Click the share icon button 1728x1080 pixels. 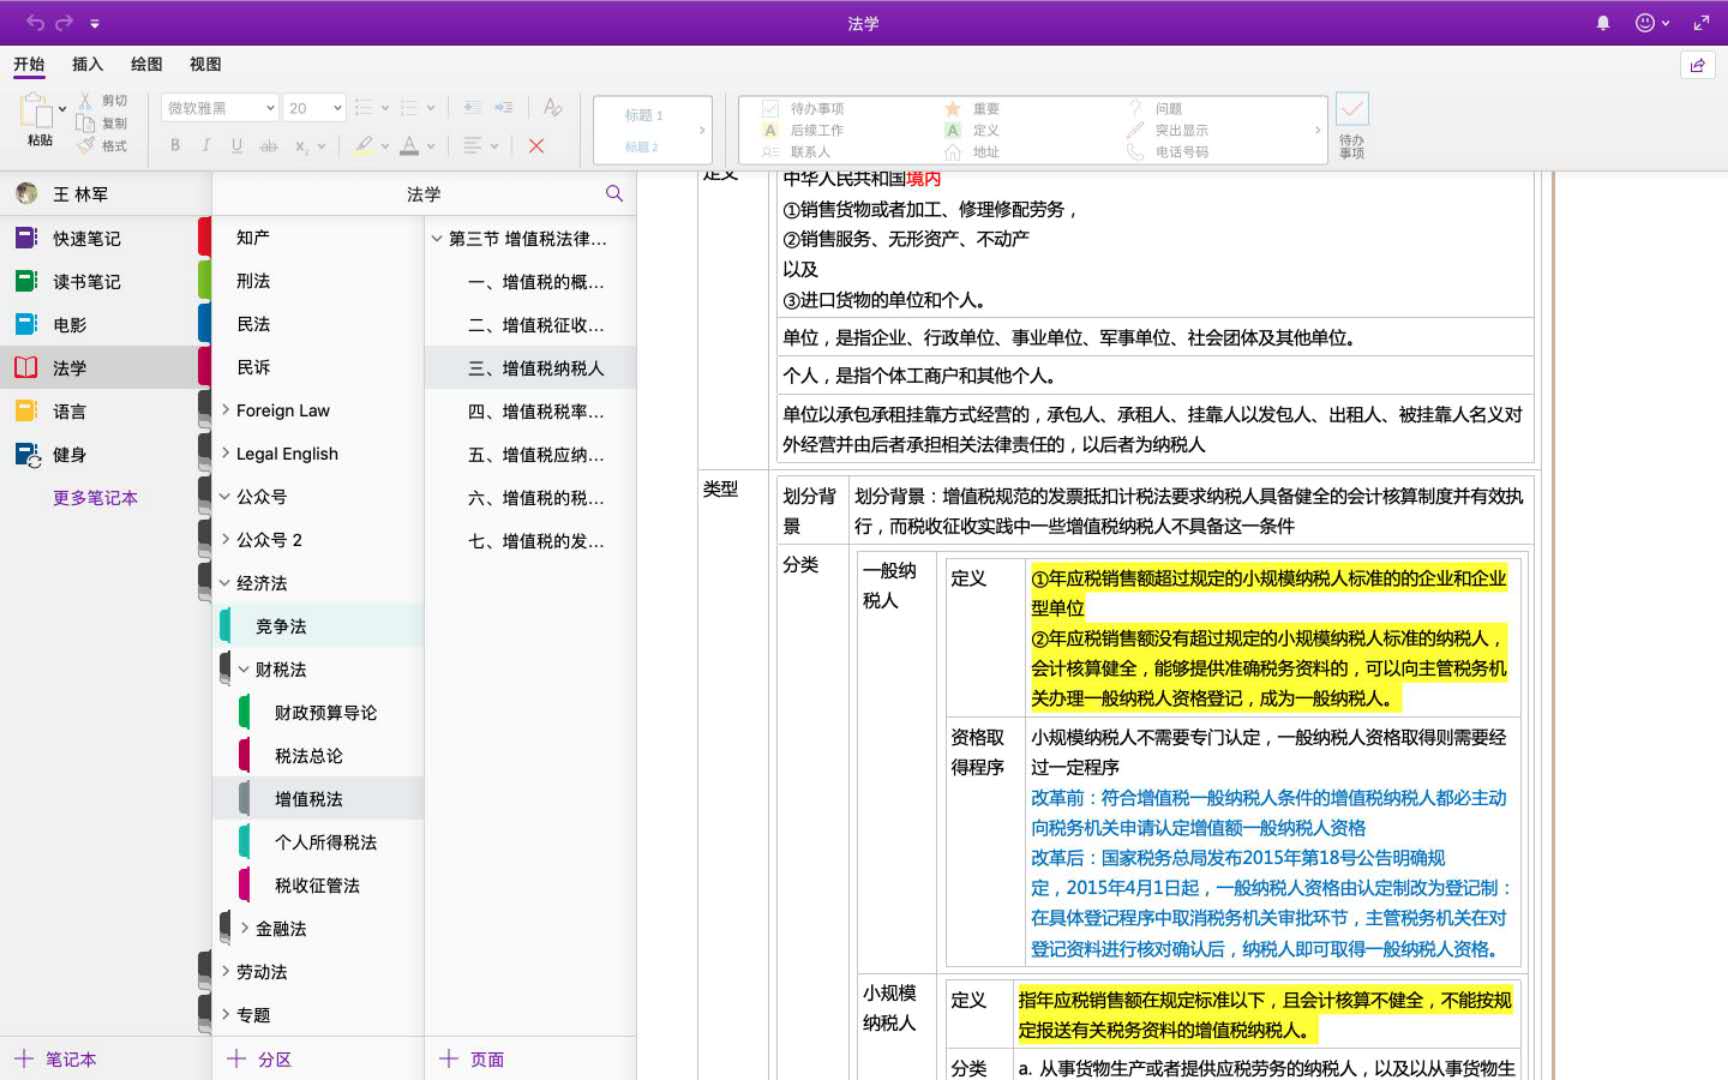click(x=1697, y=66)
